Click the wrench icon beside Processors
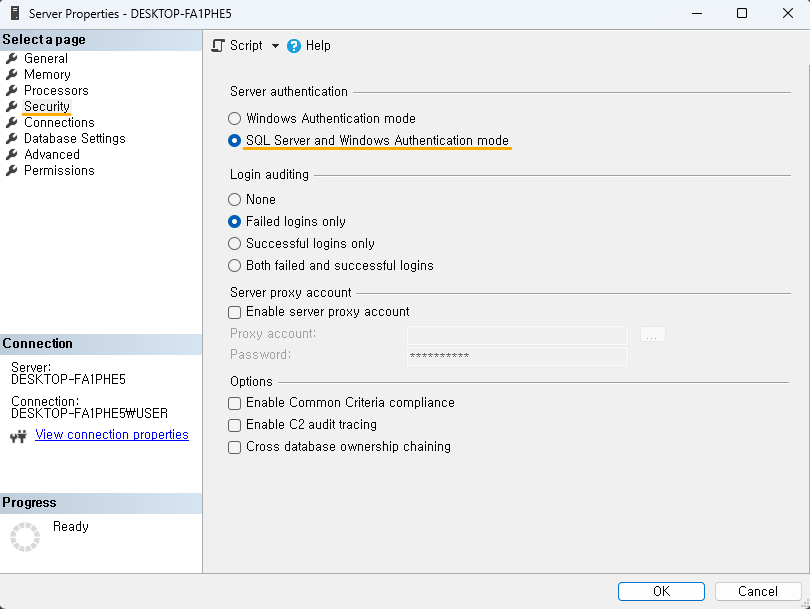The height and width of the screenshot is (609, 810). coord(11,90)
